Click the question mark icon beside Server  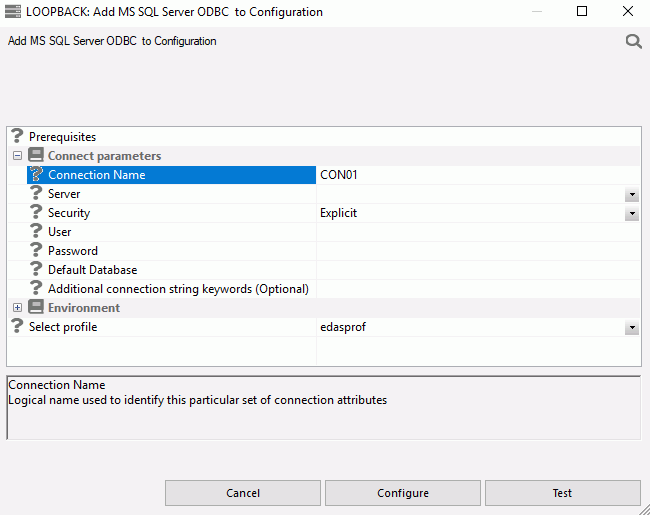coord(36,193)
